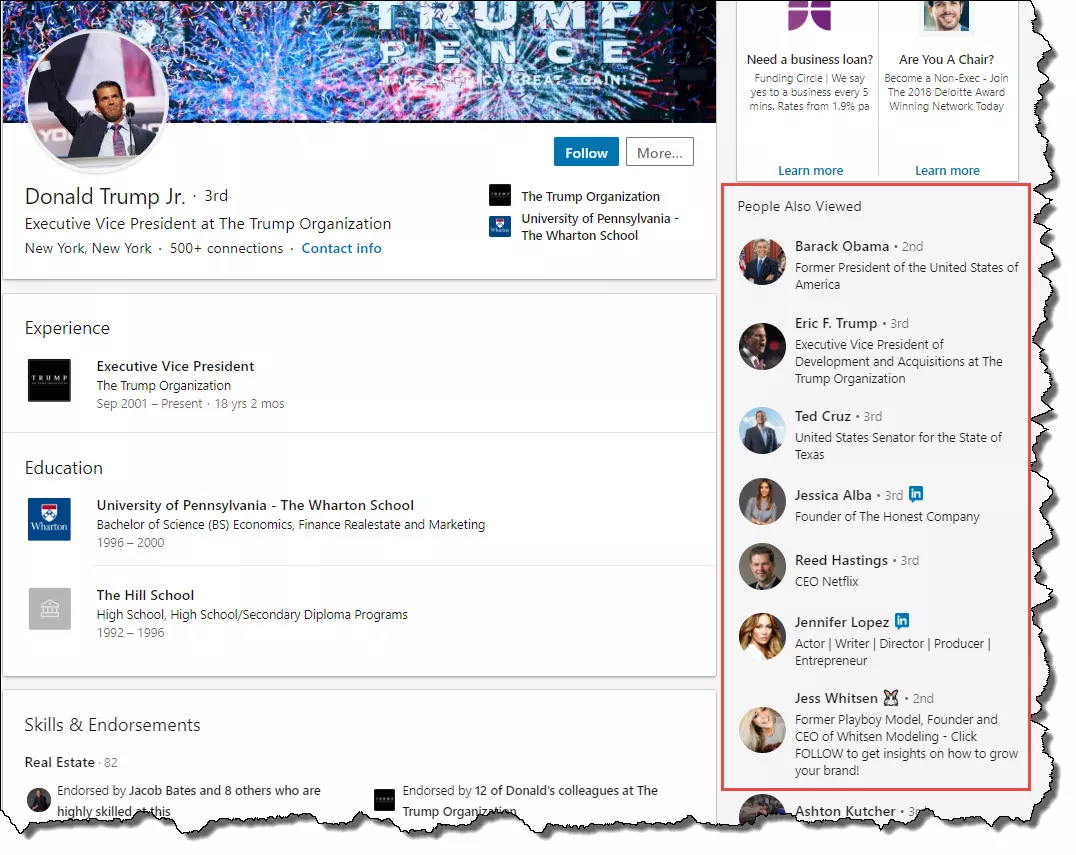This screenshot has height=855, width=1076.
Task: Click 'Founder of The Honest Company' headline
Action: [887, 516]
